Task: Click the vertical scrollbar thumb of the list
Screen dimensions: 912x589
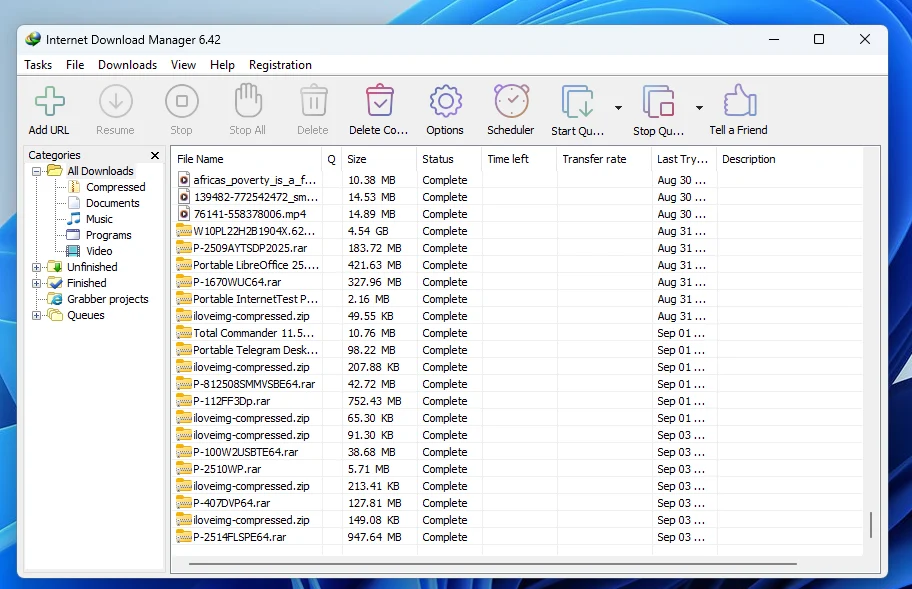Action: pos(871,524)
